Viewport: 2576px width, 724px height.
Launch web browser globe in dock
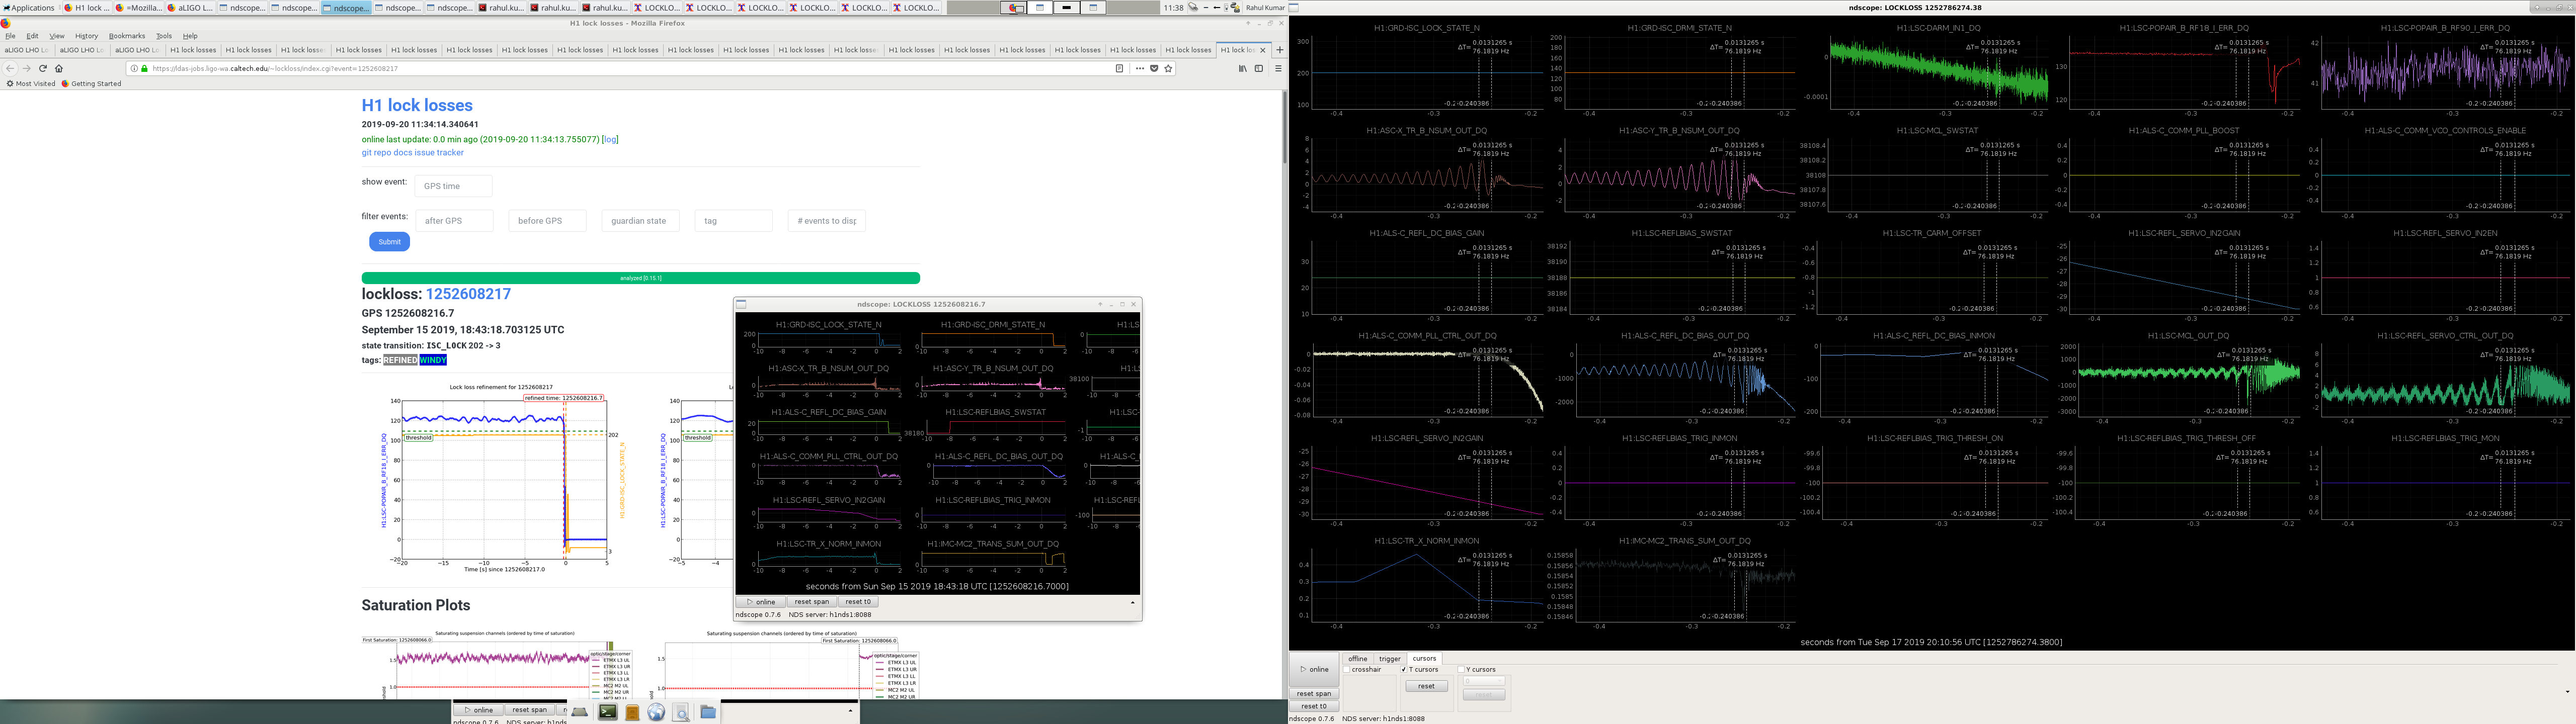click(656, 712)
